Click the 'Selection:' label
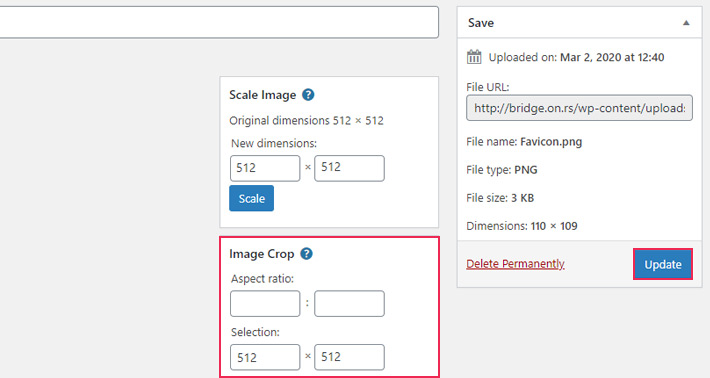Image resolution: width=710 pixels, height=378 pixels. [255, 332]
